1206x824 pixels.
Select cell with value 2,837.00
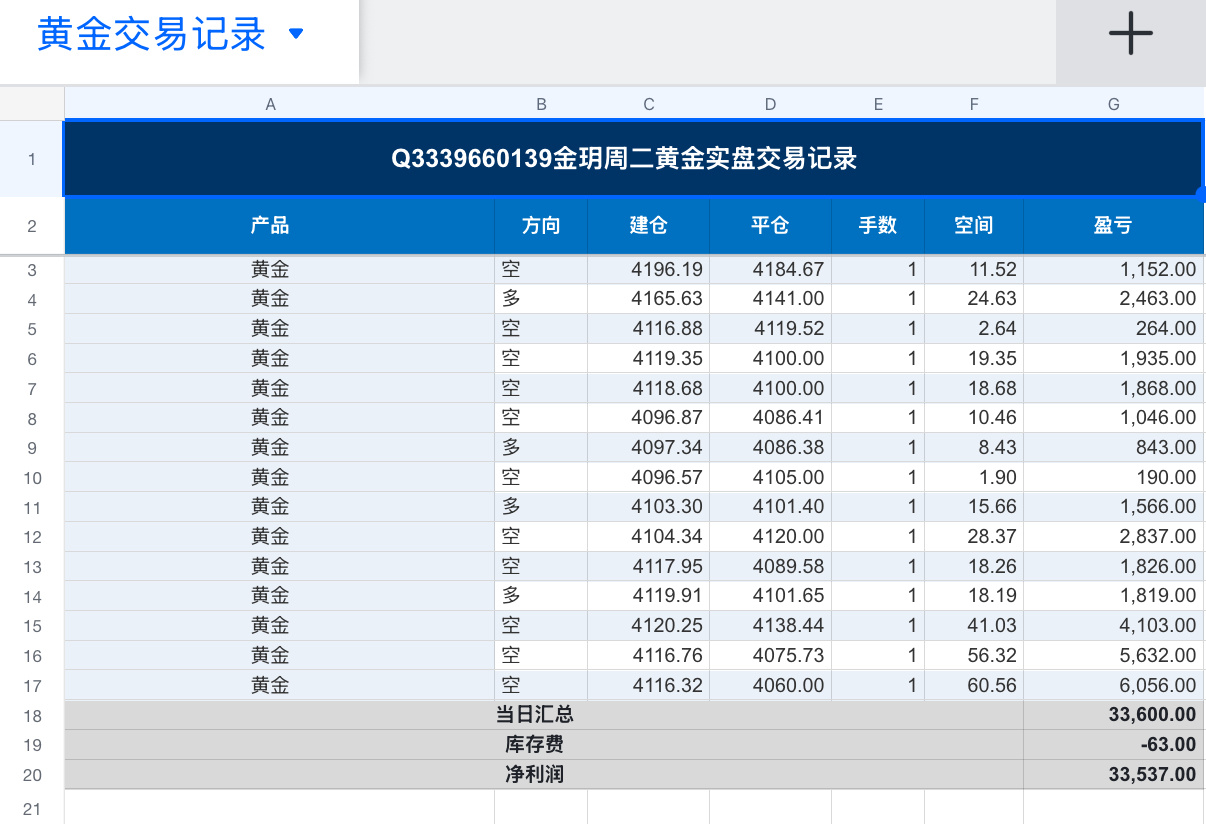point(1114,536)
